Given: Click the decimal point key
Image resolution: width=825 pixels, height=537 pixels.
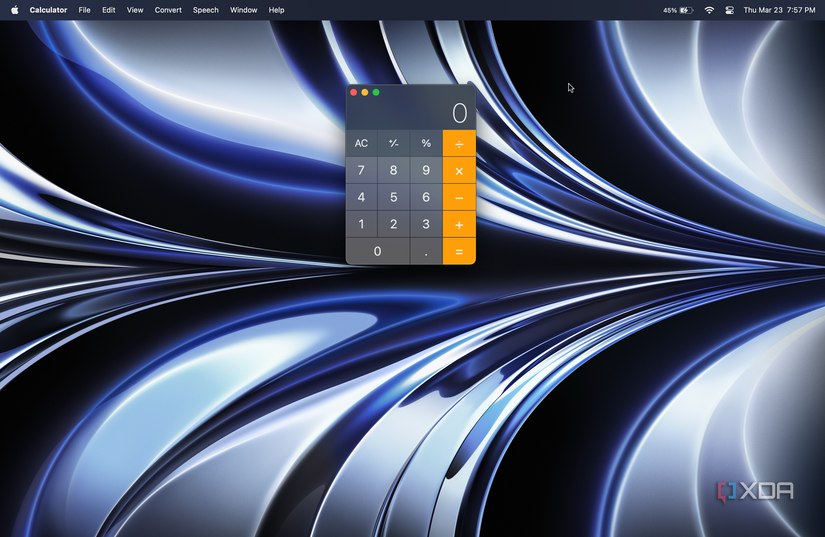Looking at the screenshot, I should pyautogui.click(x=426, y=251).
